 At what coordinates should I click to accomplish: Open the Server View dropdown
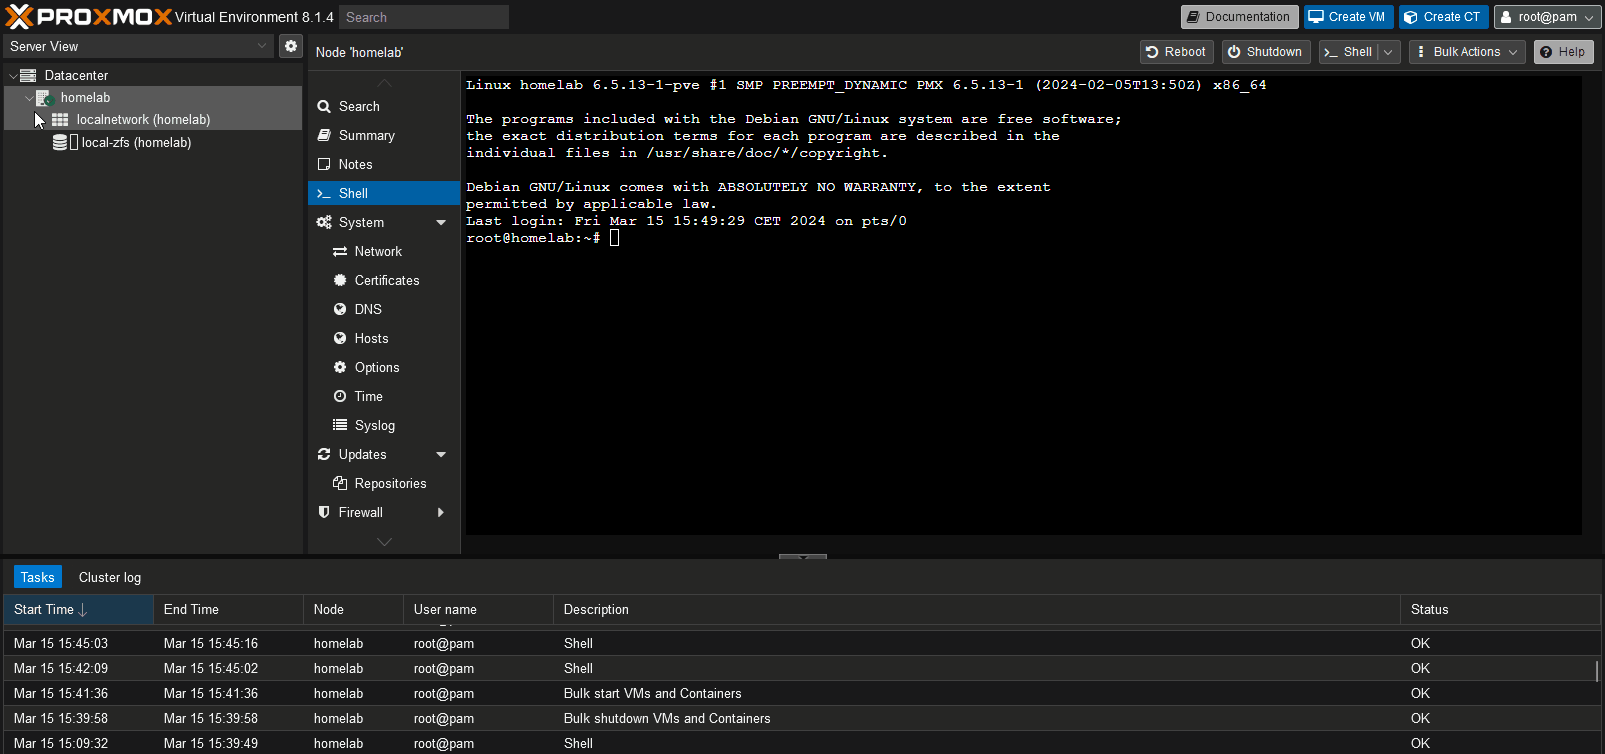point(138,46)
